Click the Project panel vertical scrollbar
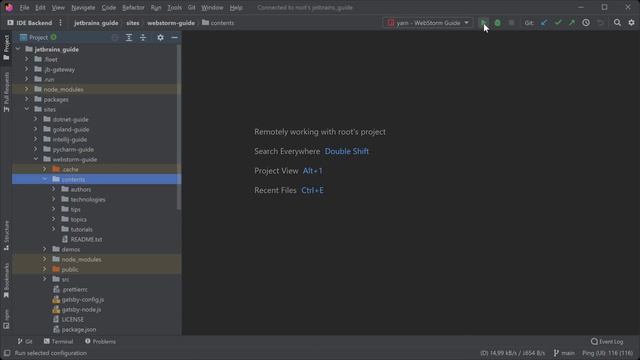Image resolution: width=640 pixels, height=360 pixels. pyautogui.click(x=179, y=127)
